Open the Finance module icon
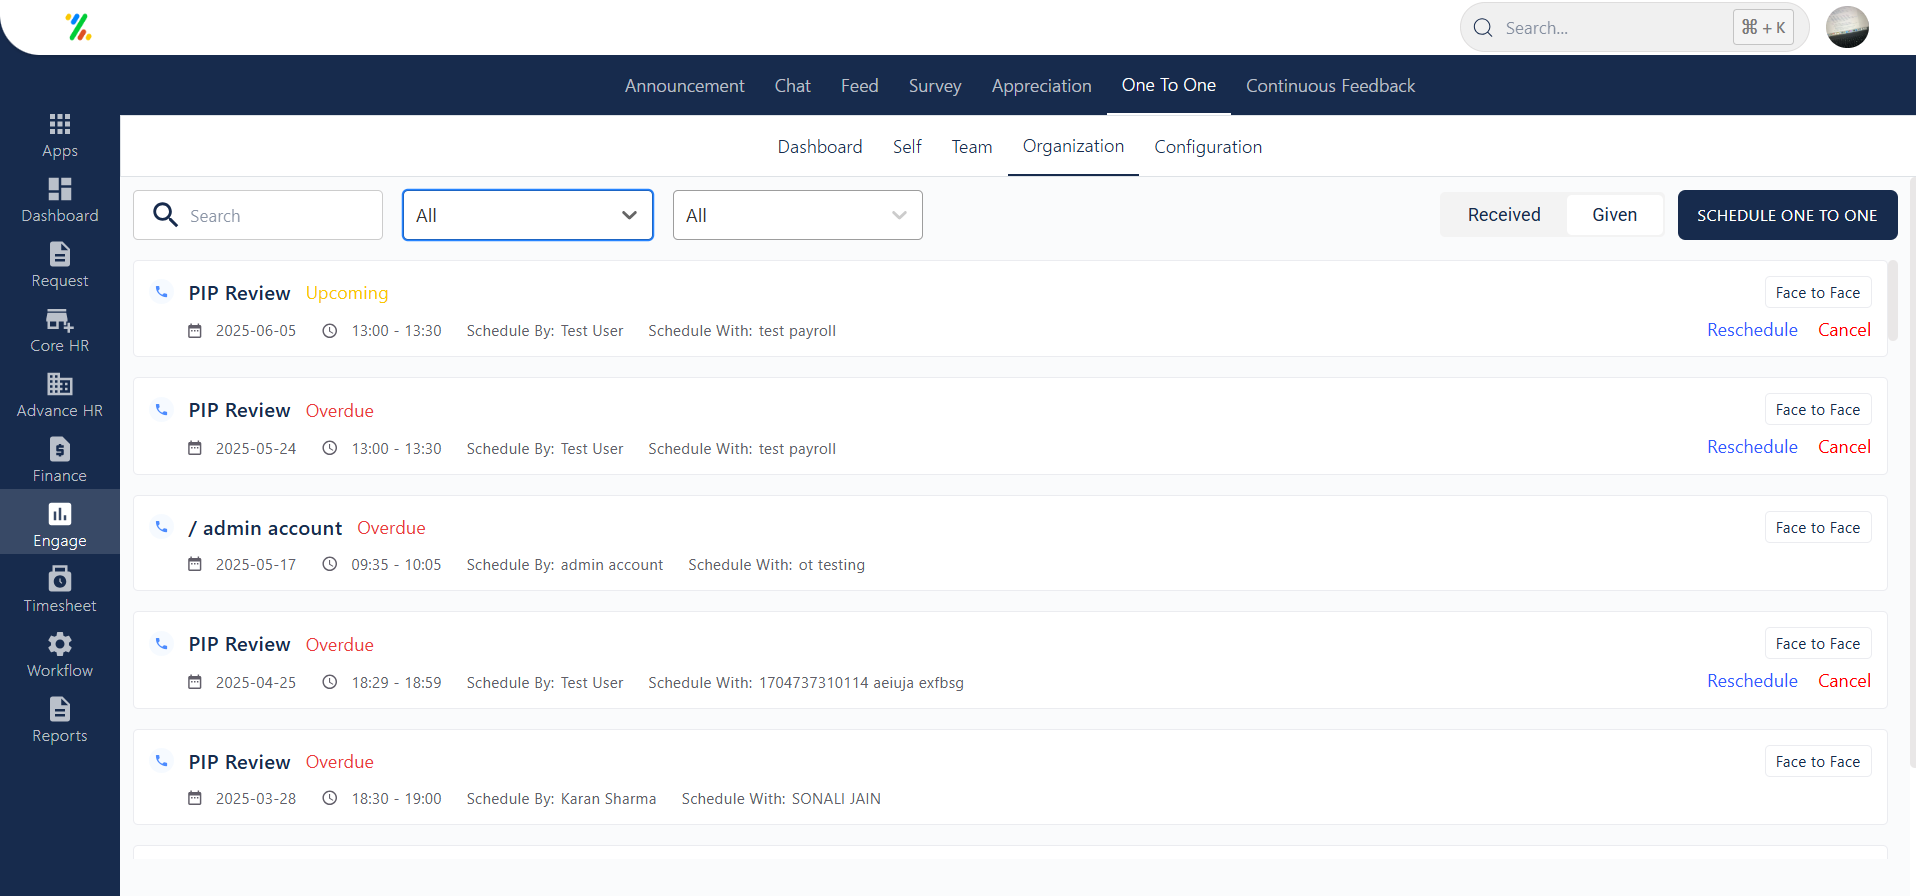 tap(59, 450)
